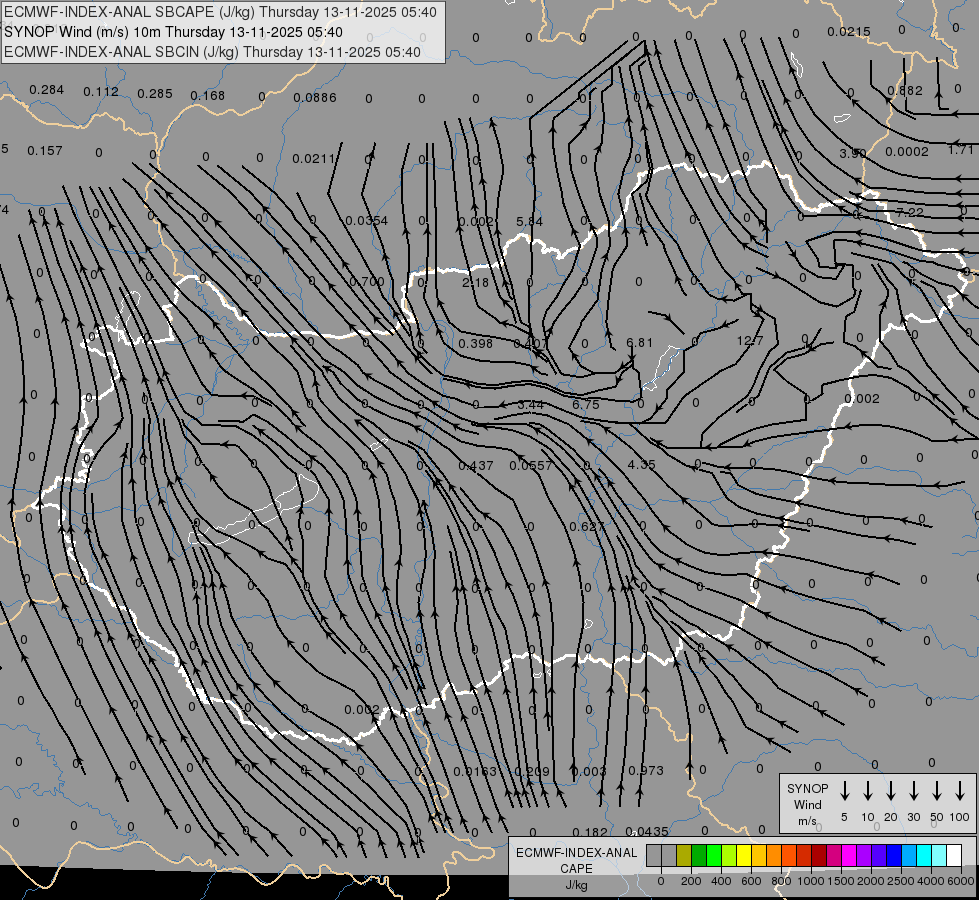Click the 7.22 value on the map

pos(910,212)
